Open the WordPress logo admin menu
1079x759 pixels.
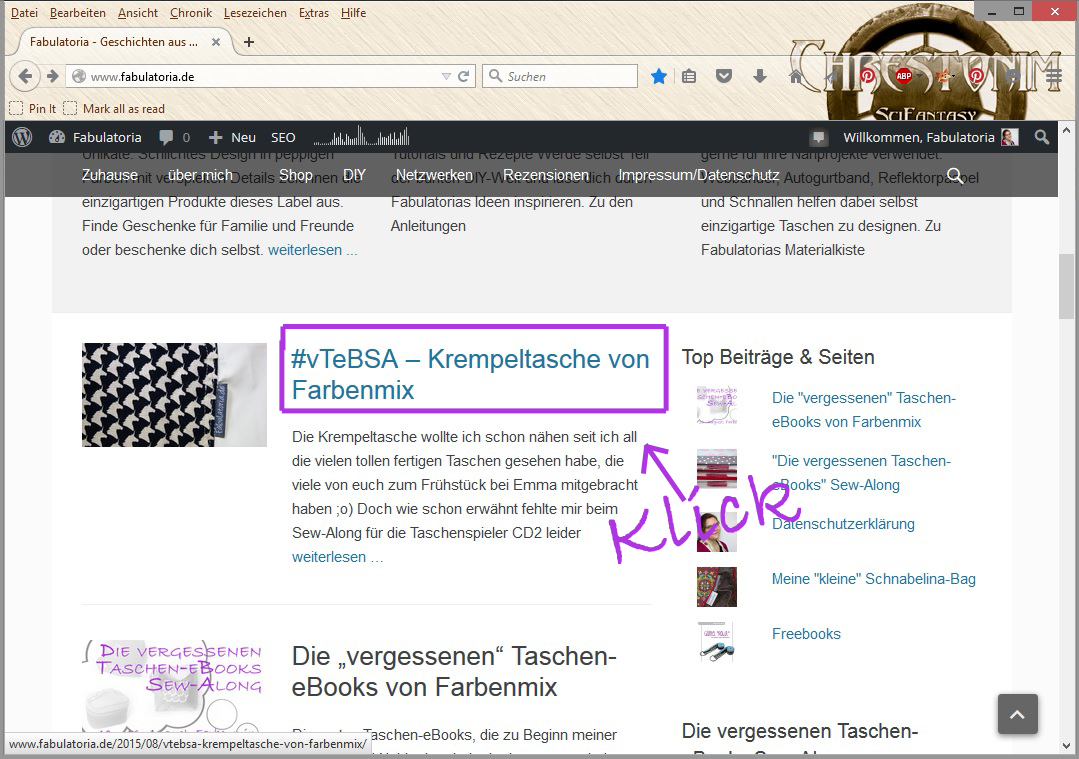[22, 137]
